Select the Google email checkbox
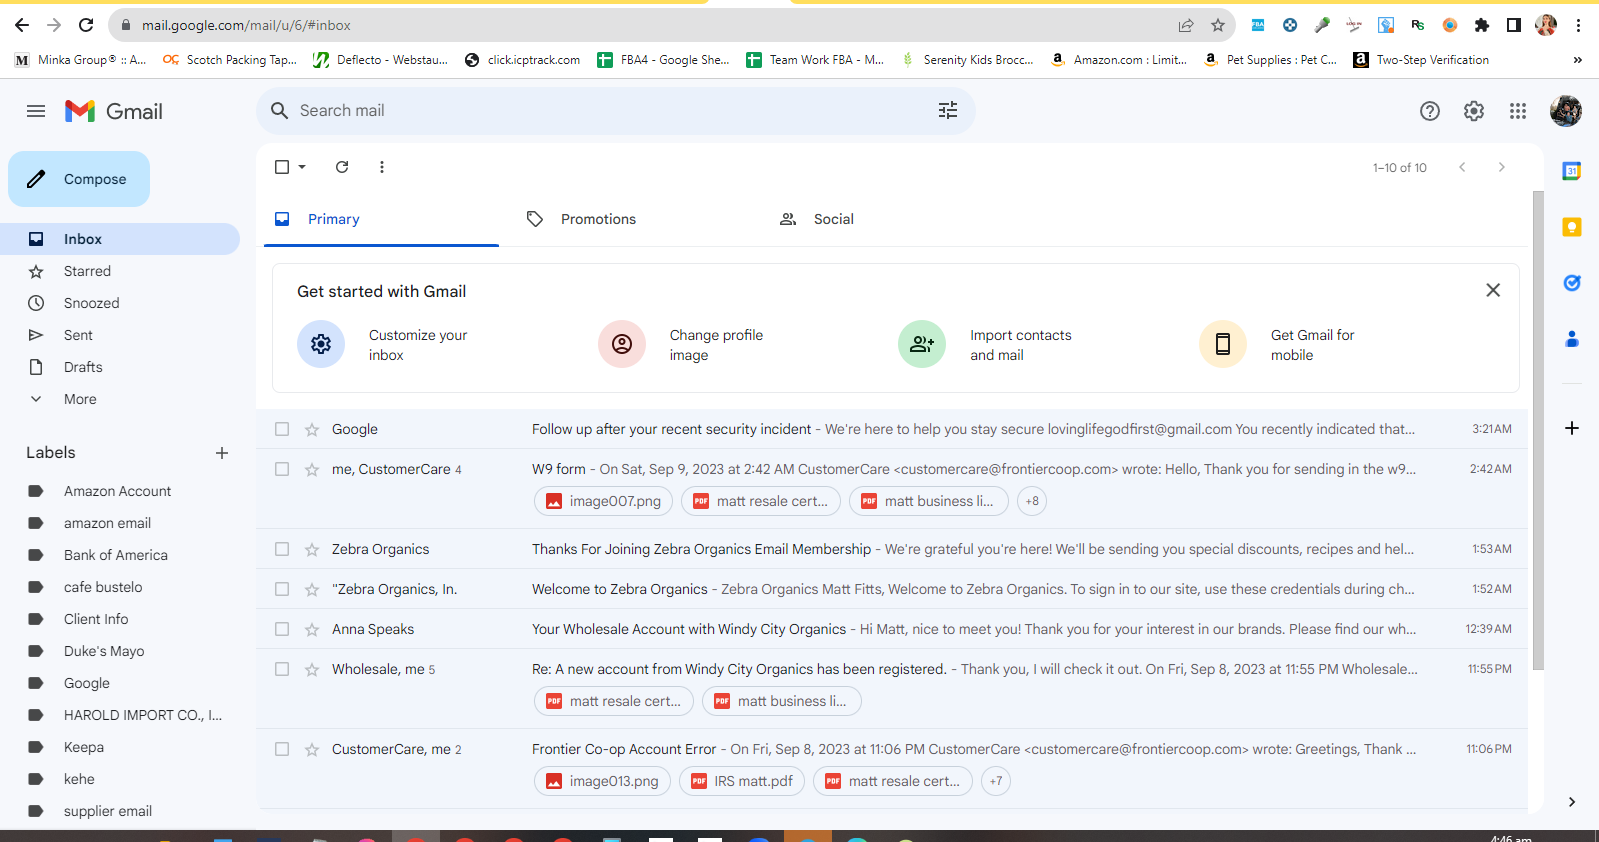The width and height of the screenshot is (1599, 842). (282, 429)
